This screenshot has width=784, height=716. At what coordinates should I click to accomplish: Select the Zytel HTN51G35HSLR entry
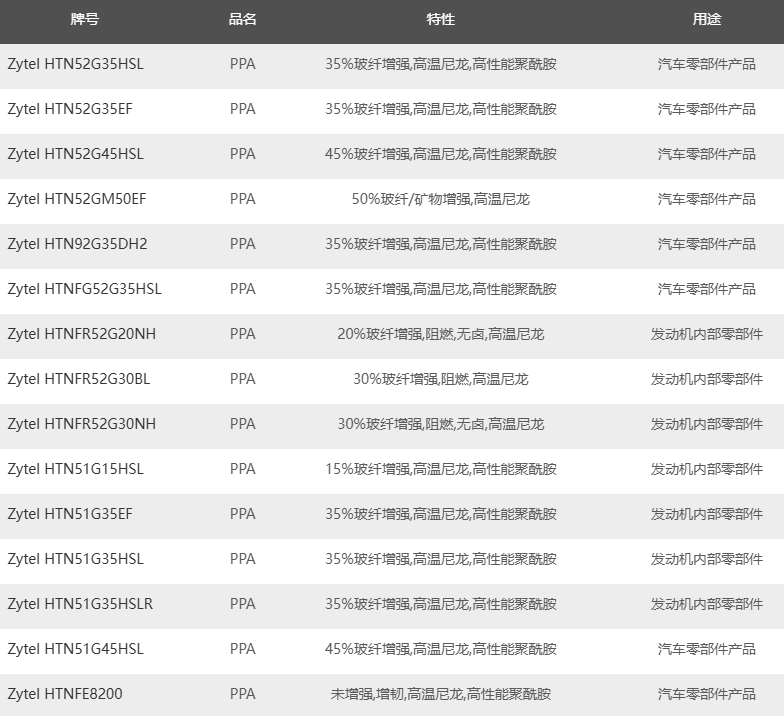(x=80, y=604)
